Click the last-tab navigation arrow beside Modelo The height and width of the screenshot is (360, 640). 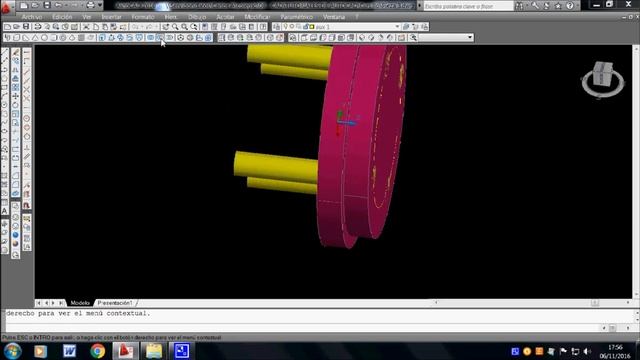click(x=61, y=303)
